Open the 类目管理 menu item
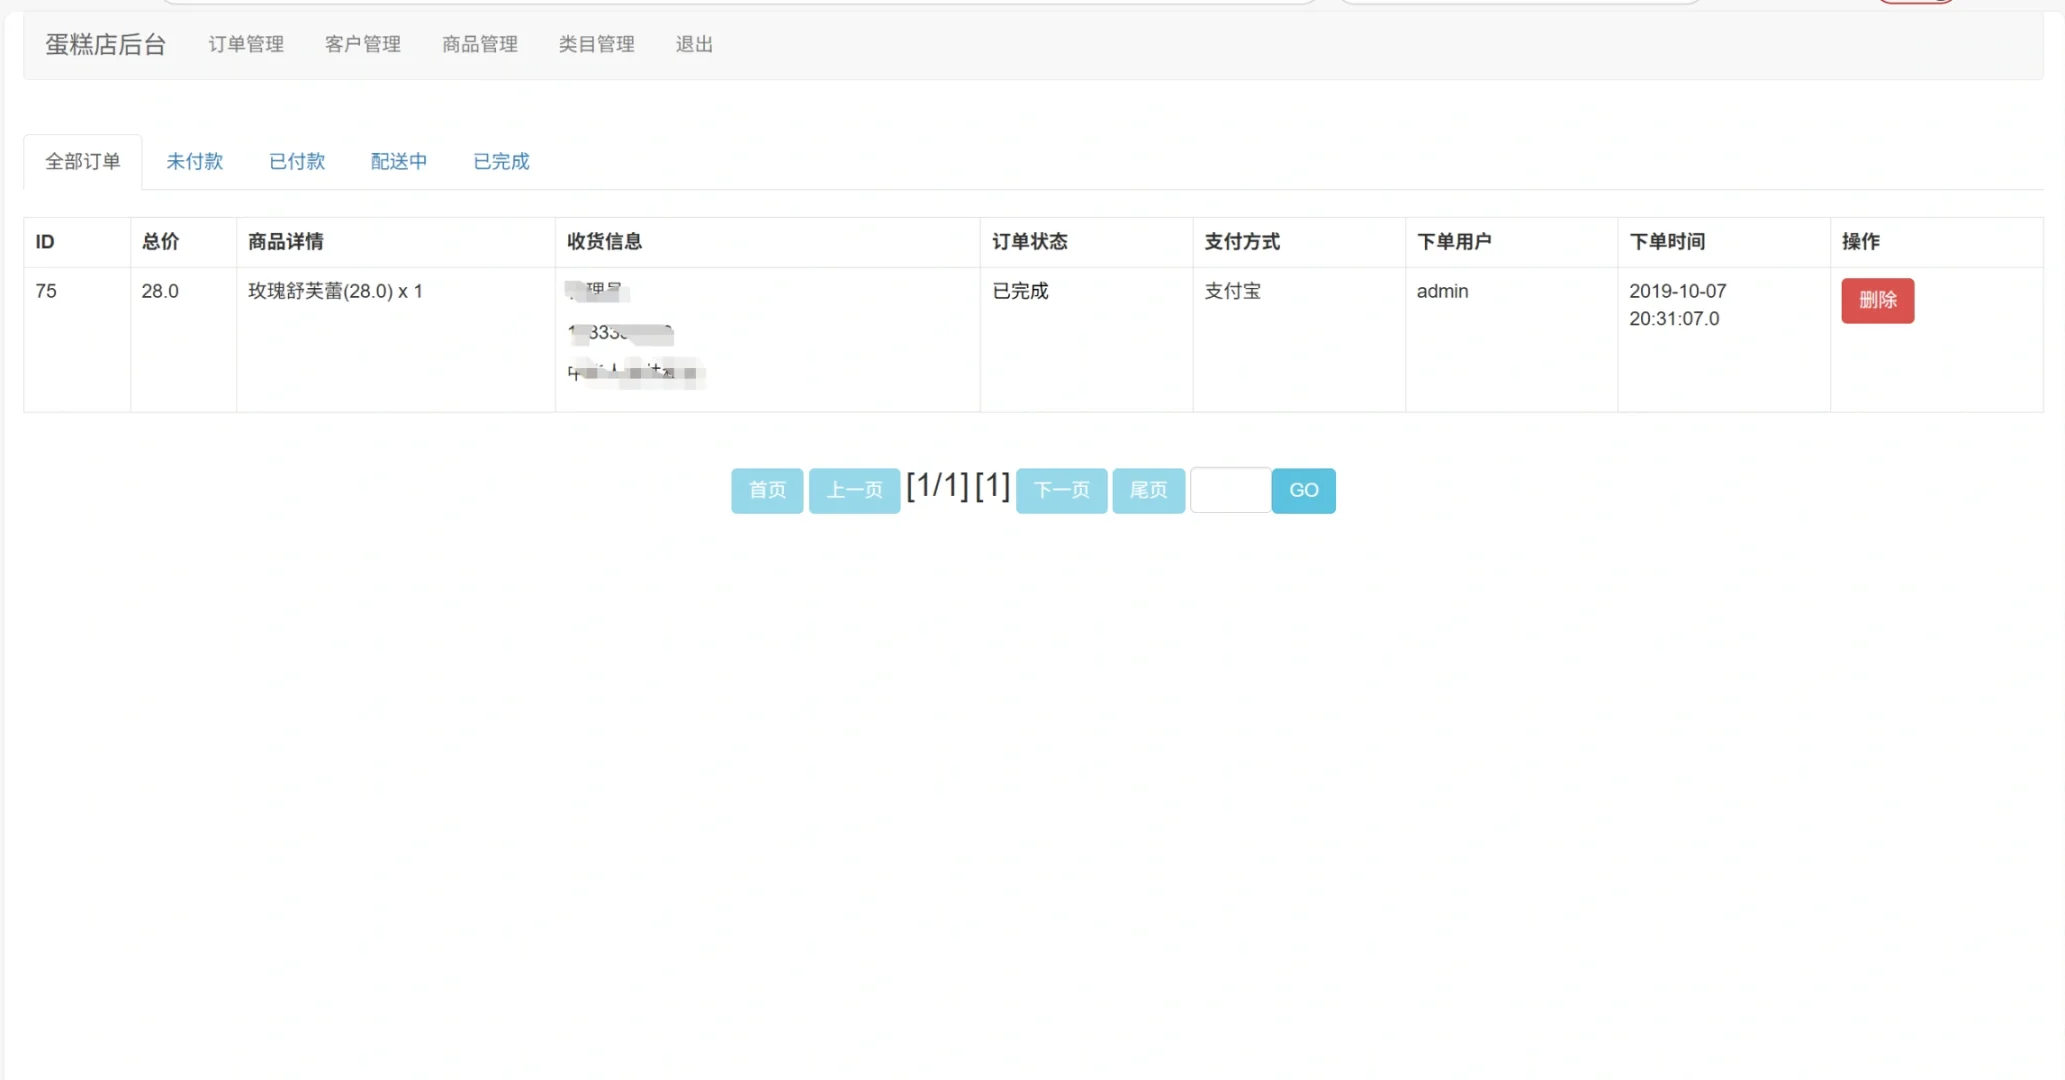The image size is (2065, 1080). click(596, 44)
